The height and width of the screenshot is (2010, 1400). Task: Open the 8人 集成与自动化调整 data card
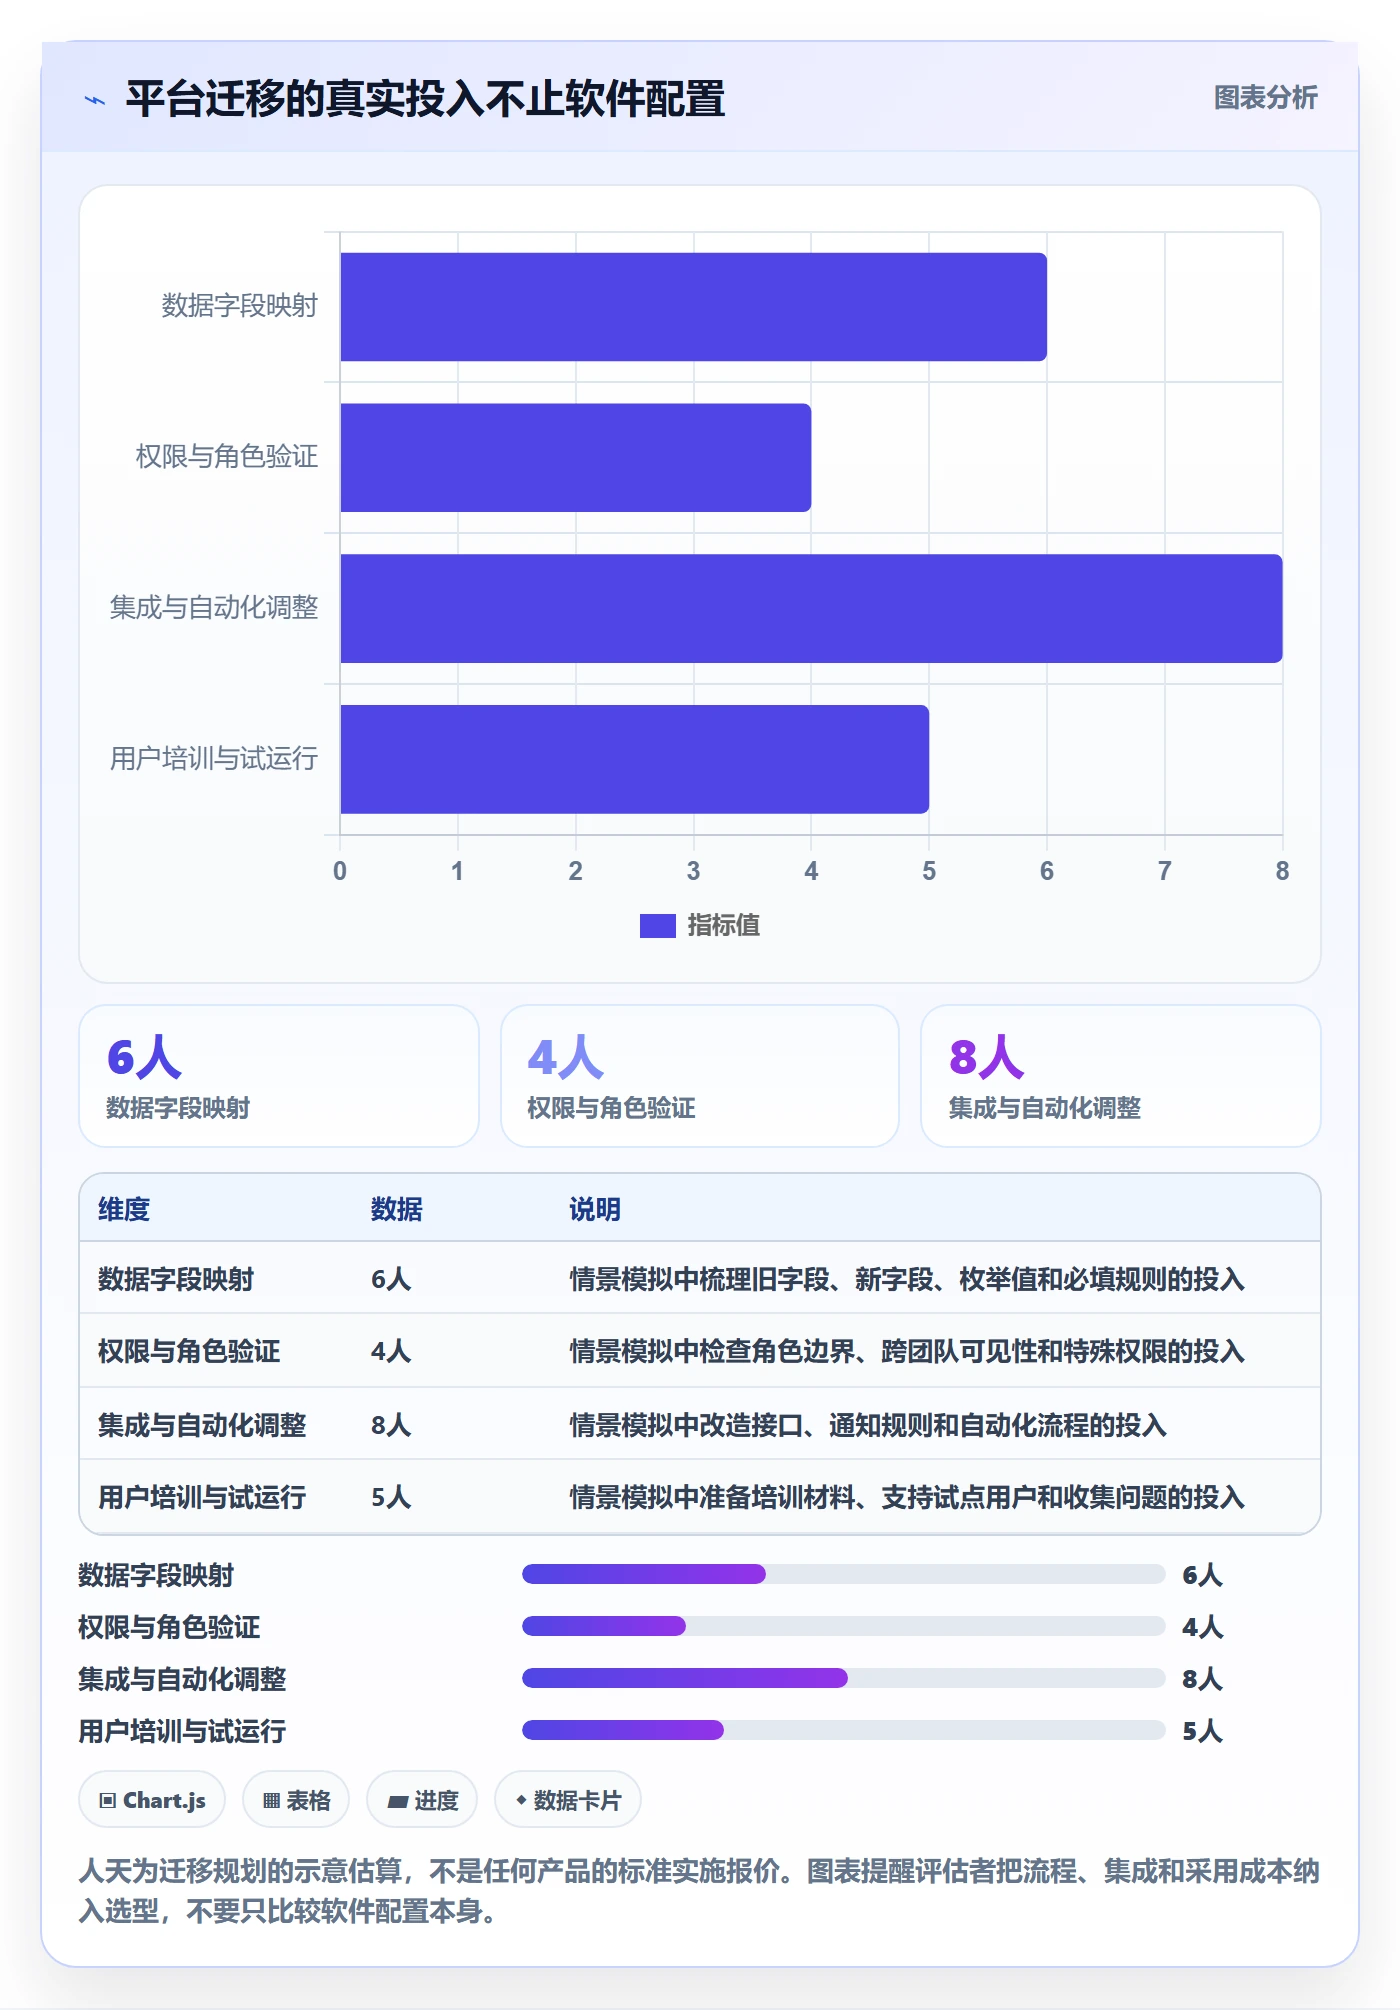(1121, 1076)
